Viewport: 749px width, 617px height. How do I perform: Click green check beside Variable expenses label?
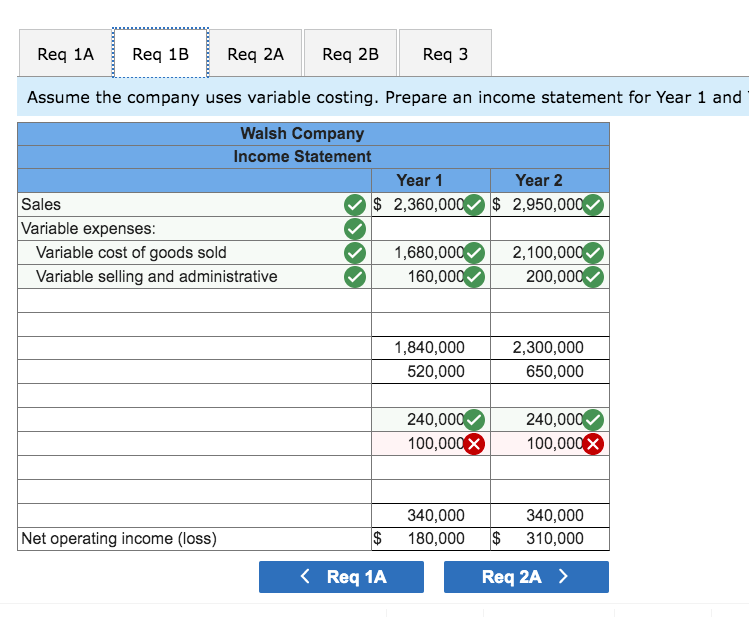(355, 229)
